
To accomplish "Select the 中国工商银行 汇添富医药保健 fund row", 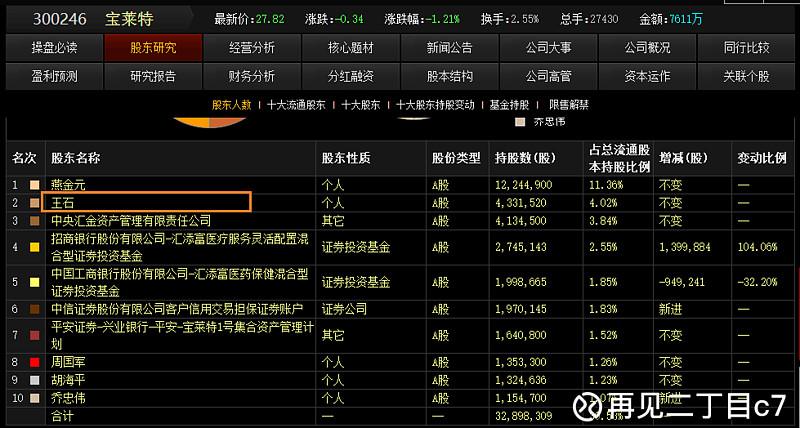I will coord(180,282).
